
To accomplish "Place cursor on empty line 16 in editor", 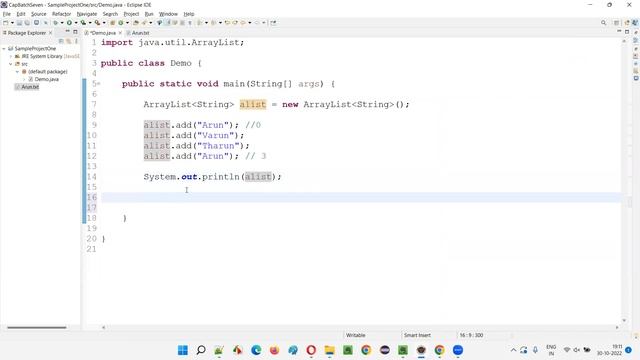I will pyautogui.click(x=361, y=198).
